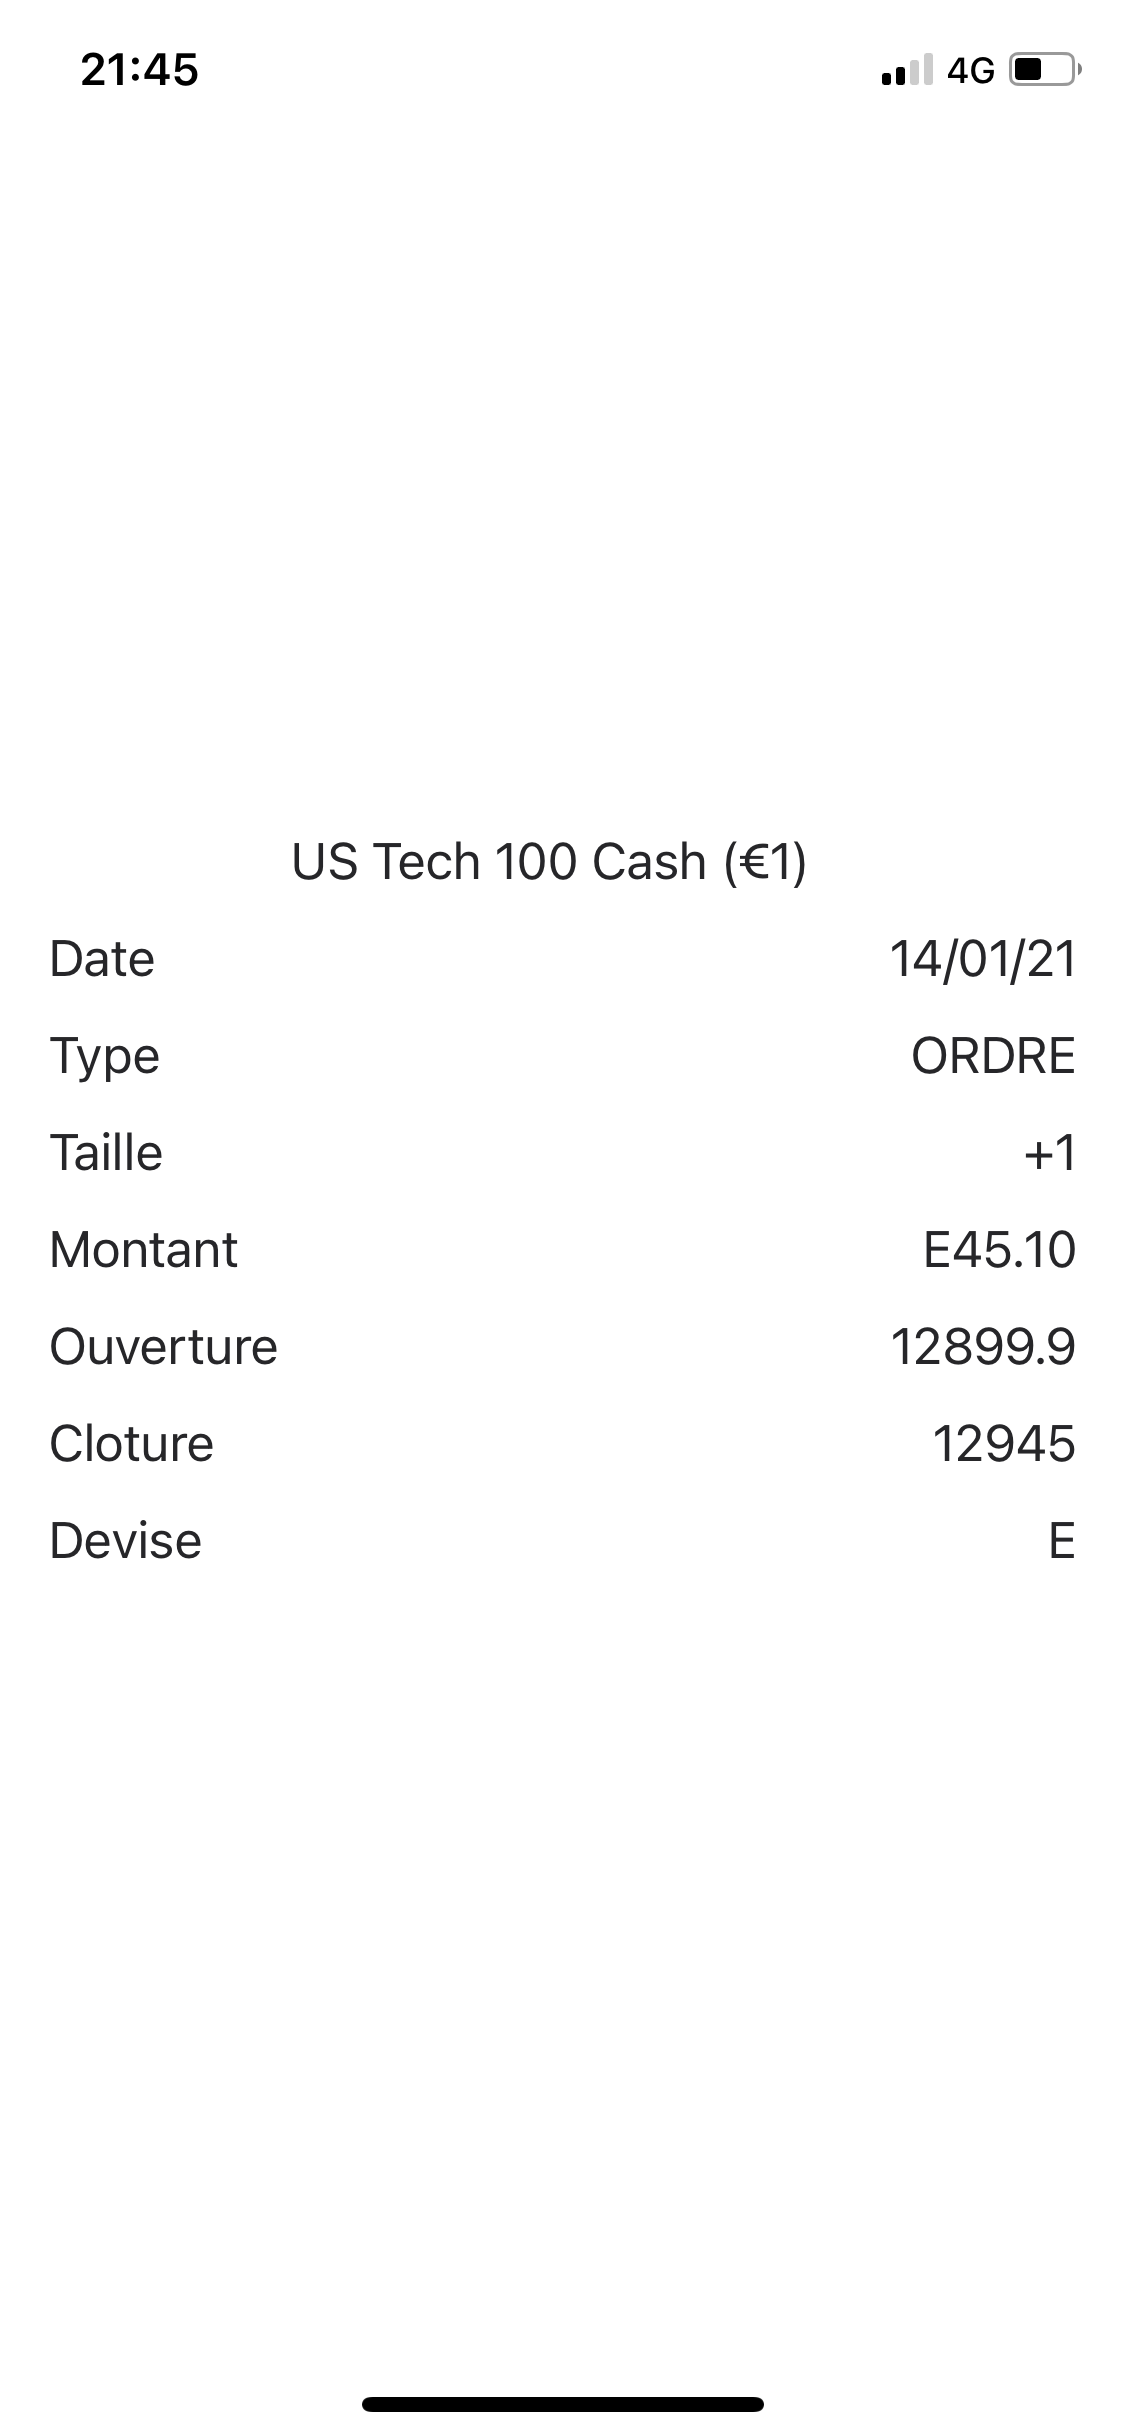
Task: Tap the ORDRE type value
Action: [x=993, y=1056]
